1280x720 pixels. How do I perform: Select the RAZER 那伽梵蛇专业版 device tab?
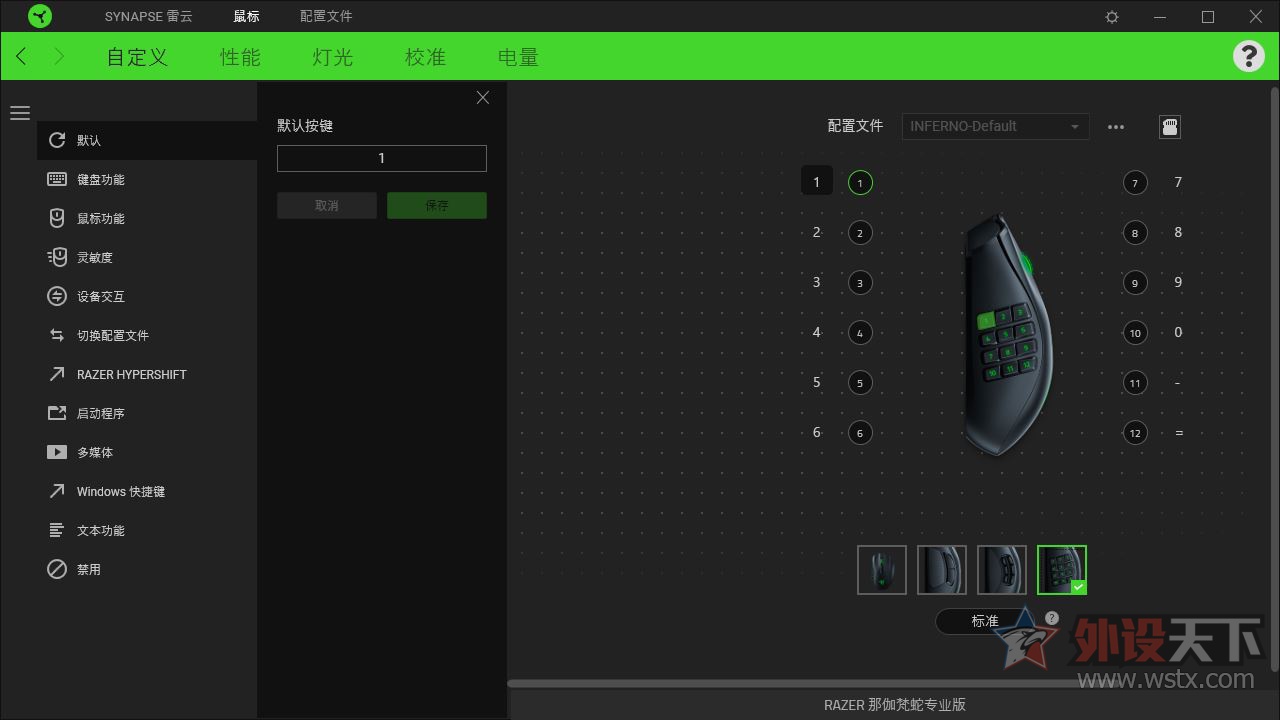(x=895, y=705)
